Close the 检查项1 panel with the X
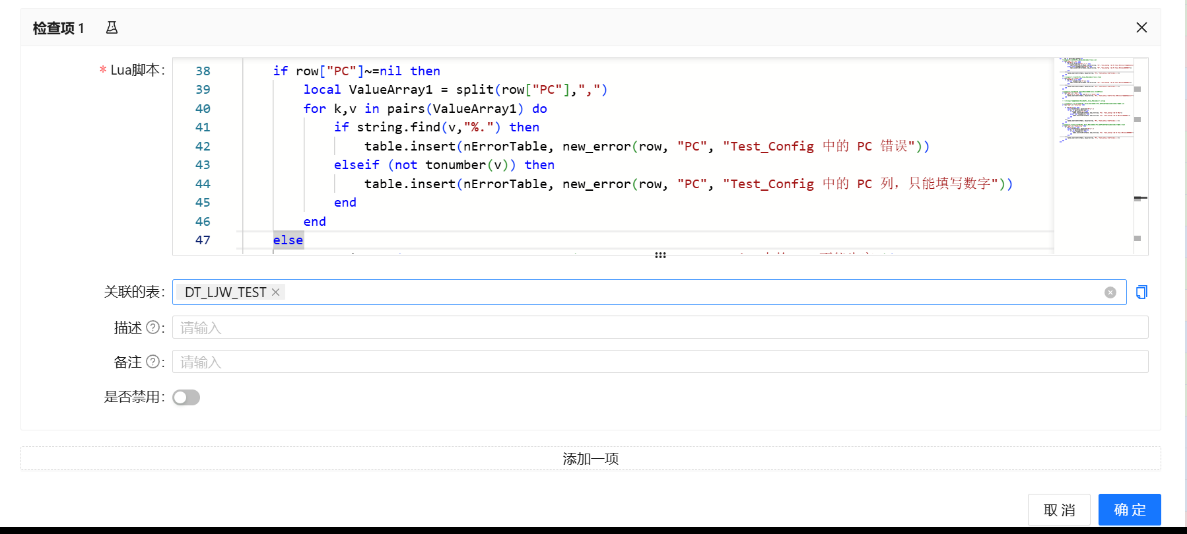Image resolution: width=1187 pixels, height=534 pixels. click(x=1141, y=27)
